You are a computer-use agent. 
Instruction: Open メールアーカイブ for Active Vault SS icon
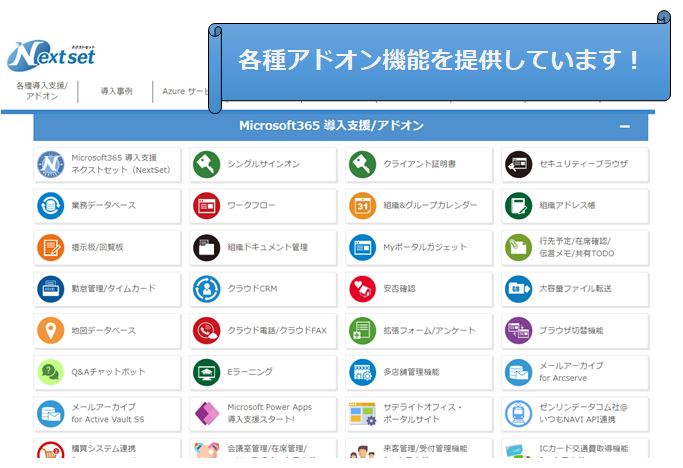(51, 414)
